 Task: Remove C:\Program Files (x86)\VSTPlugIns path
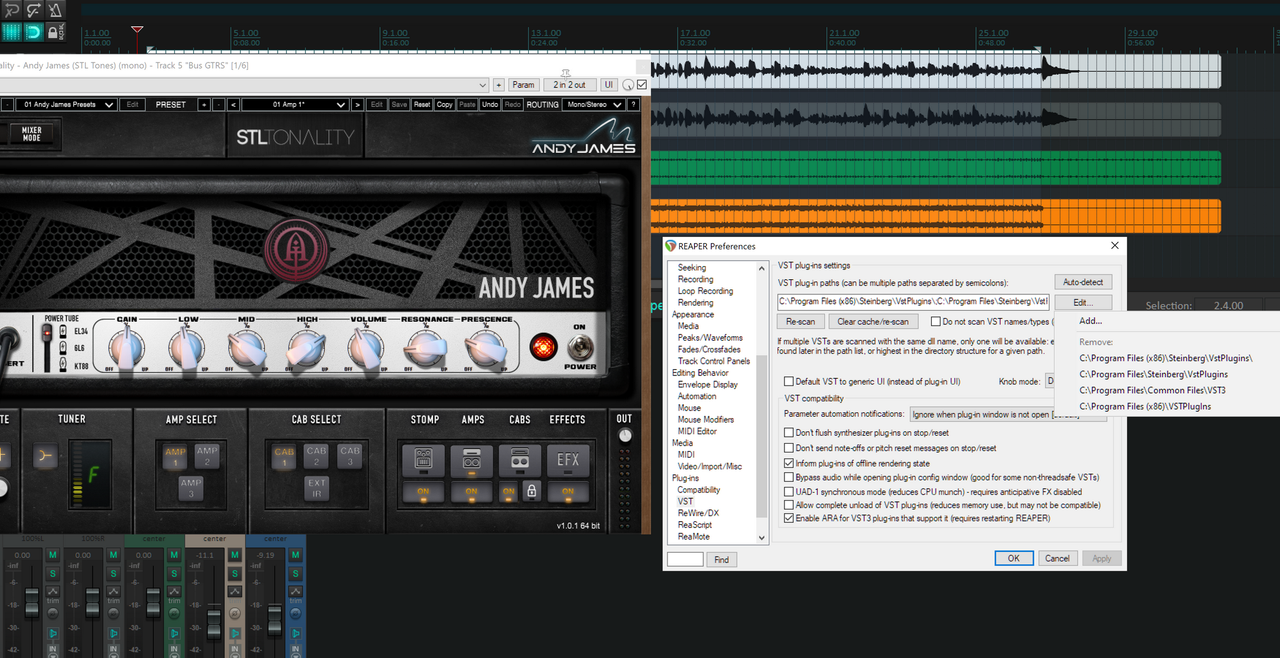point(1145,407)
